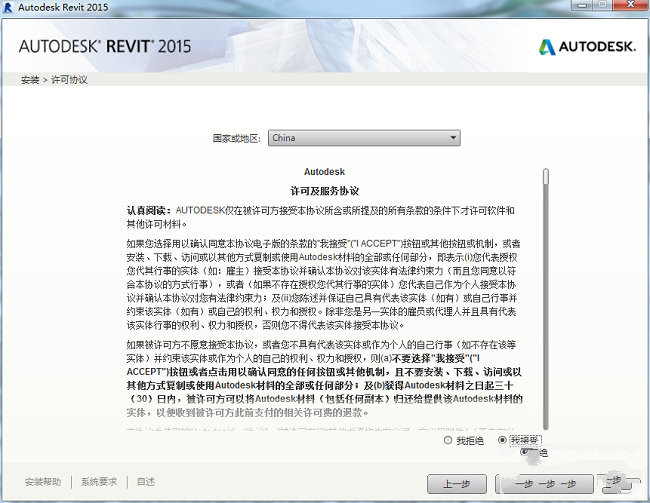Select the 我接受 (I Accept) radio button

[x=502, y=440]
